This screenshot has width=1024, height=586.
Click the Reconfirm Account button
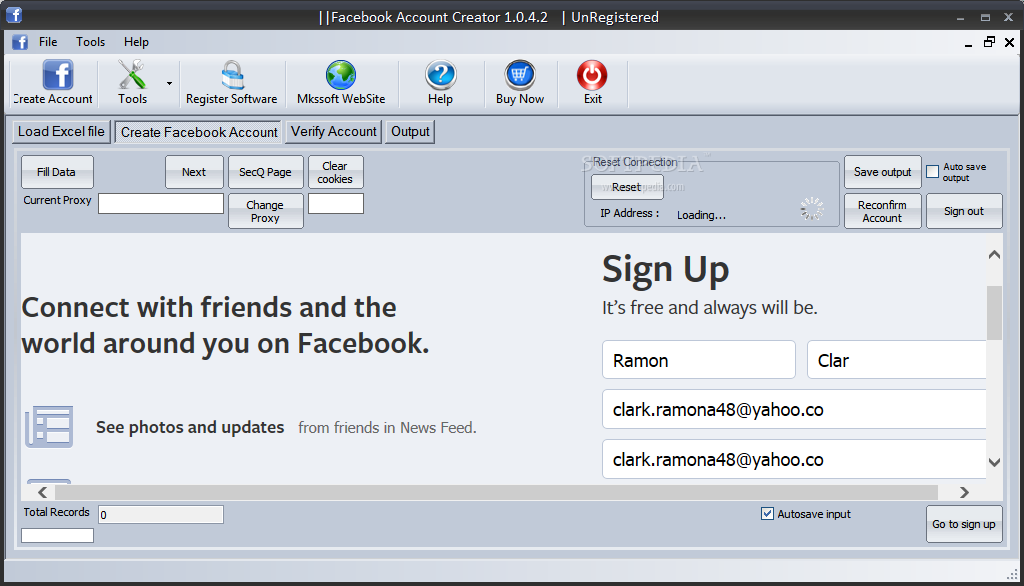[x=882, y=211]
